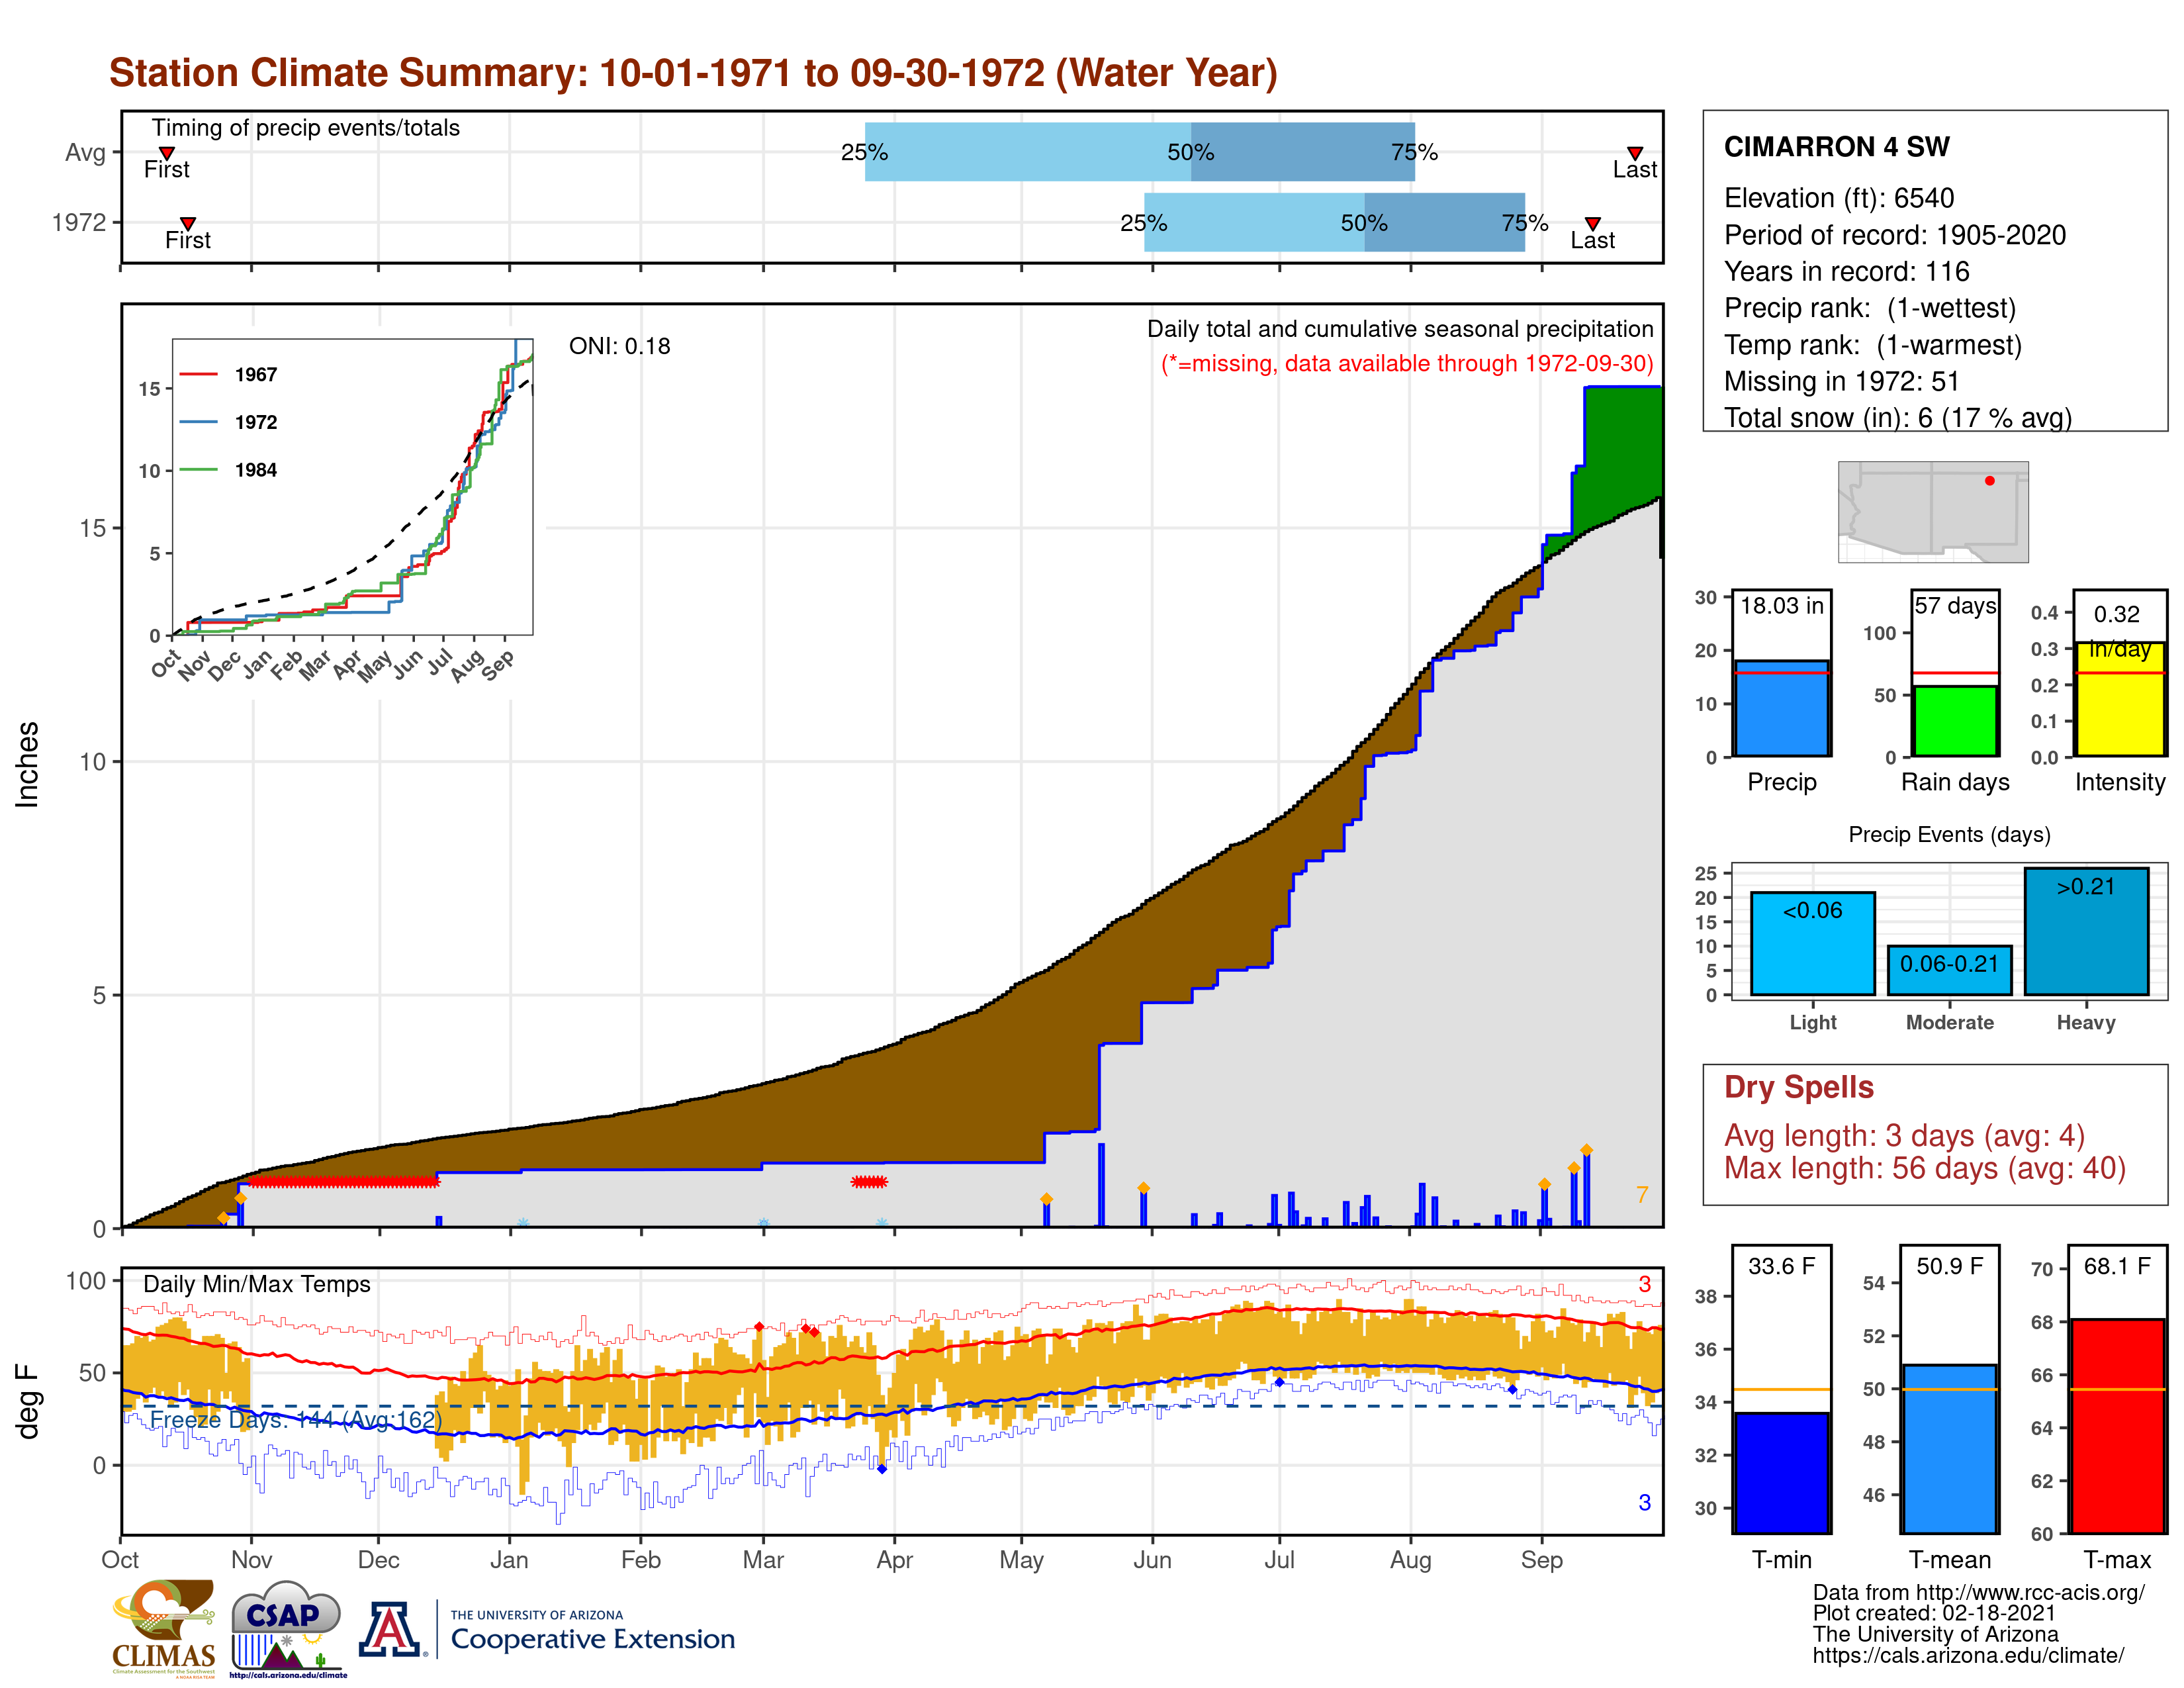Click the 1967 red legend line
This screenshot has width=2184, height=1688.
[198, 374]
